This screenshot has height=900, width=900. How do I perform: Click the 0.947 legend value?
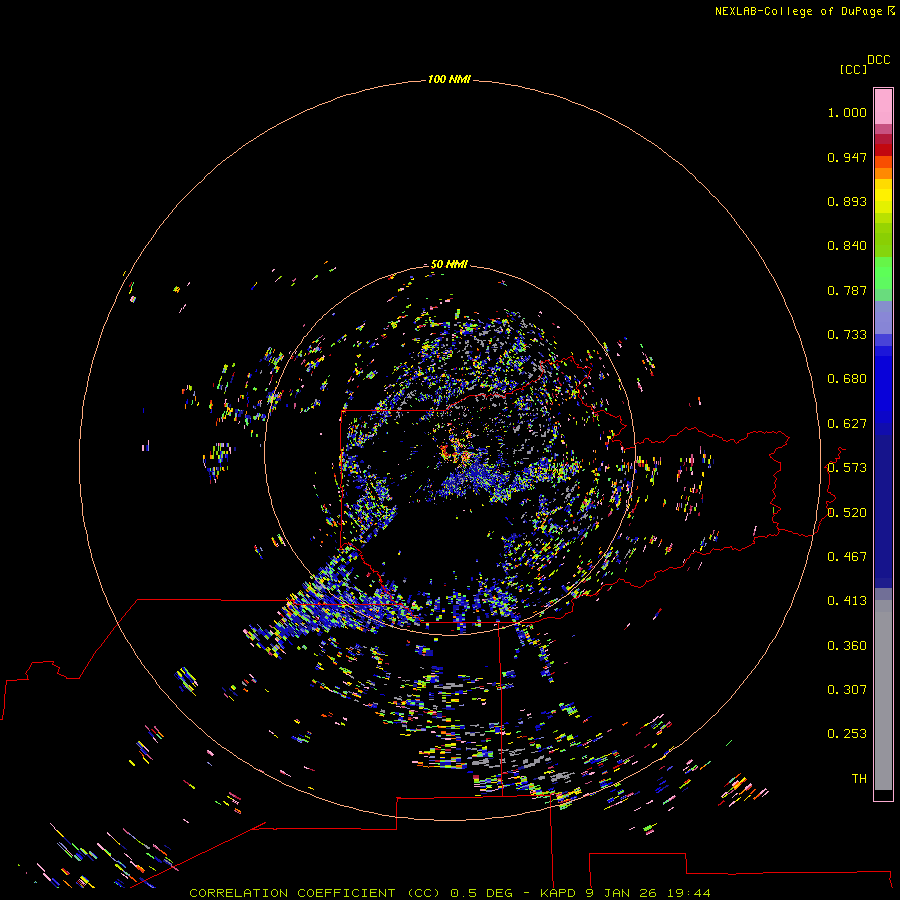847,157
